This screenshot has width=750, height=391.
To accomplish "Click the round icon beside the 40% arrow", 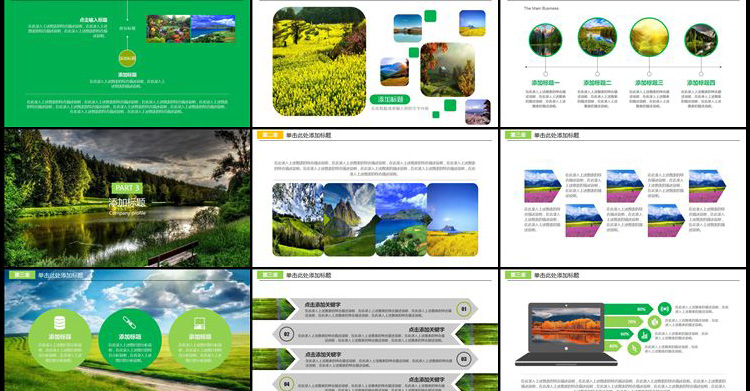I will pyautogui.click(x=634, y=348).
